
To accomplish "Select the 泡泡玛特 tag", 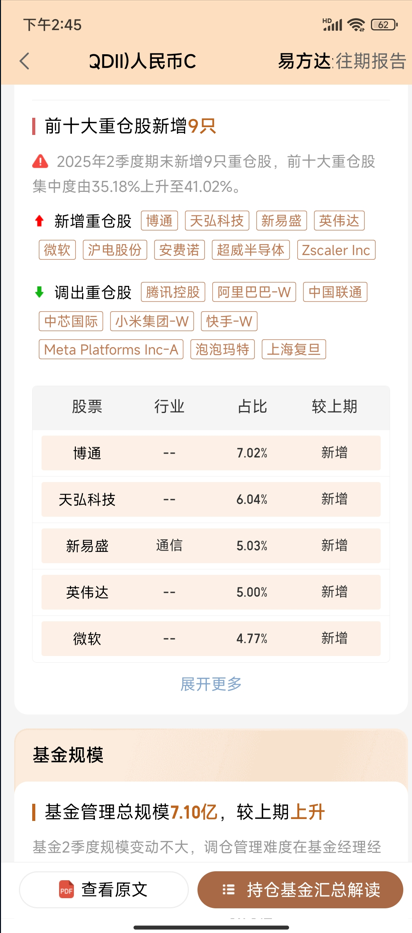I will click(x=223, y=349).
